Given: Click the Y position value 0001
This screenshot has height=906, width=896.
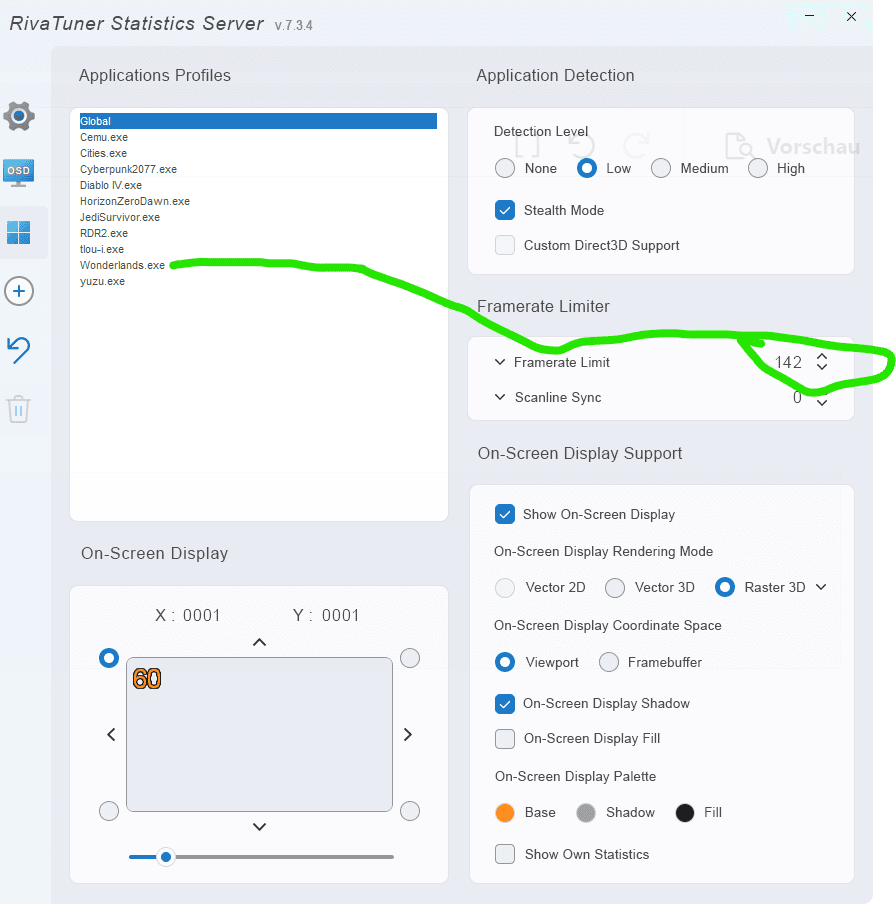Looking at the screenshot, I should (x=340, y=615).
